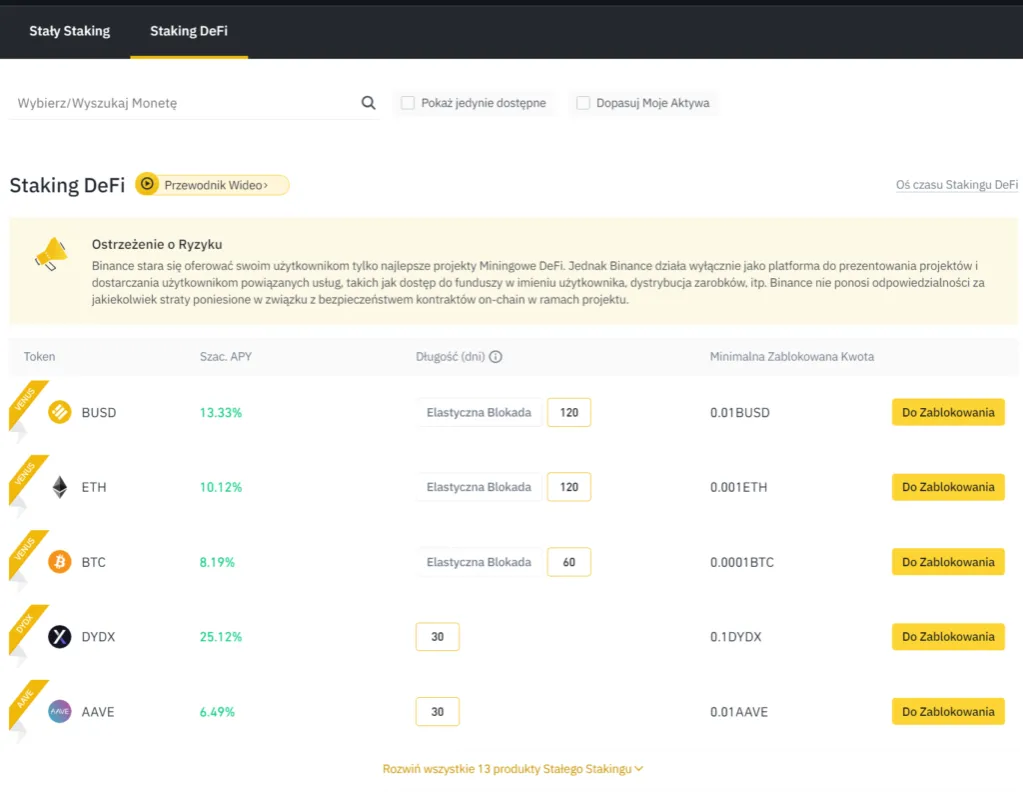This screenshot has height=794, width=1023.
Task: Click the DYDX coin icon
Action: [59, 637]
